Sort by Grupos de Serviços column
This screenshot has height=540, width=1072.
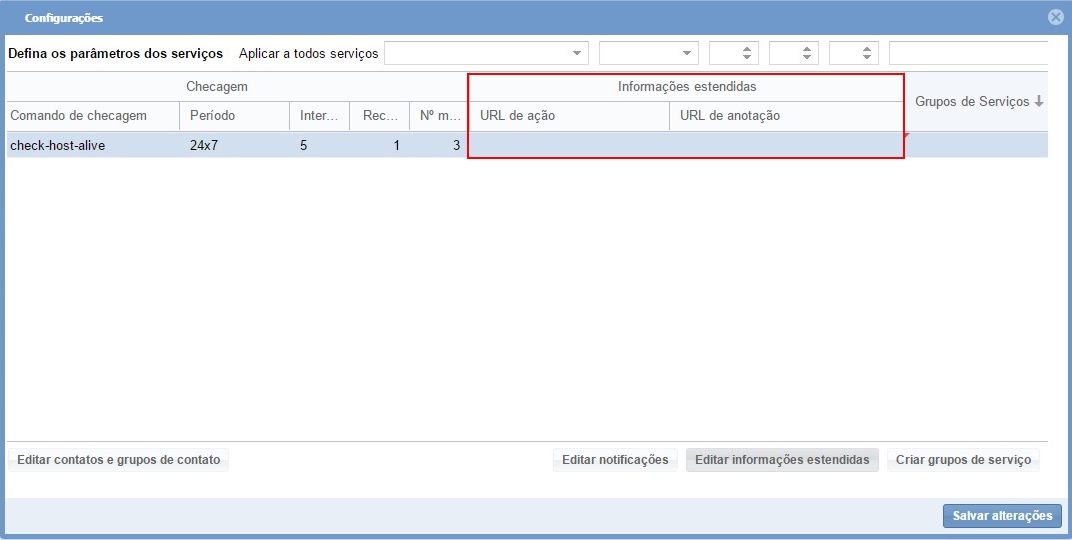pos(978,101)
